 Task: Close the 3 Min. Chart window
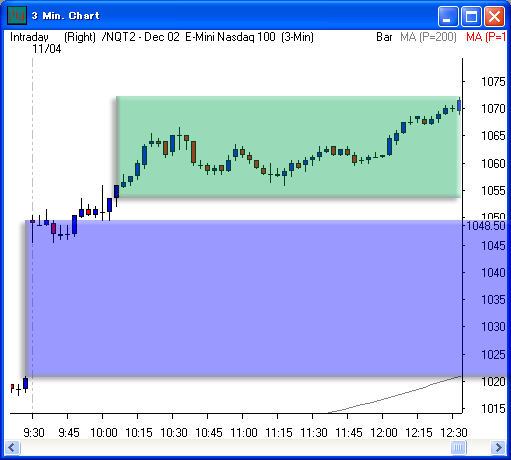coord(494,16)
